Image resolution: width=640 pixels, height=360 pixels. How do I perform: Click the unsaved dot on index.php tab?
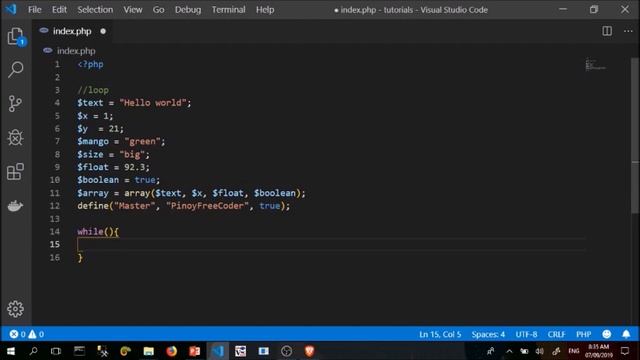click(x=103, y=31)
